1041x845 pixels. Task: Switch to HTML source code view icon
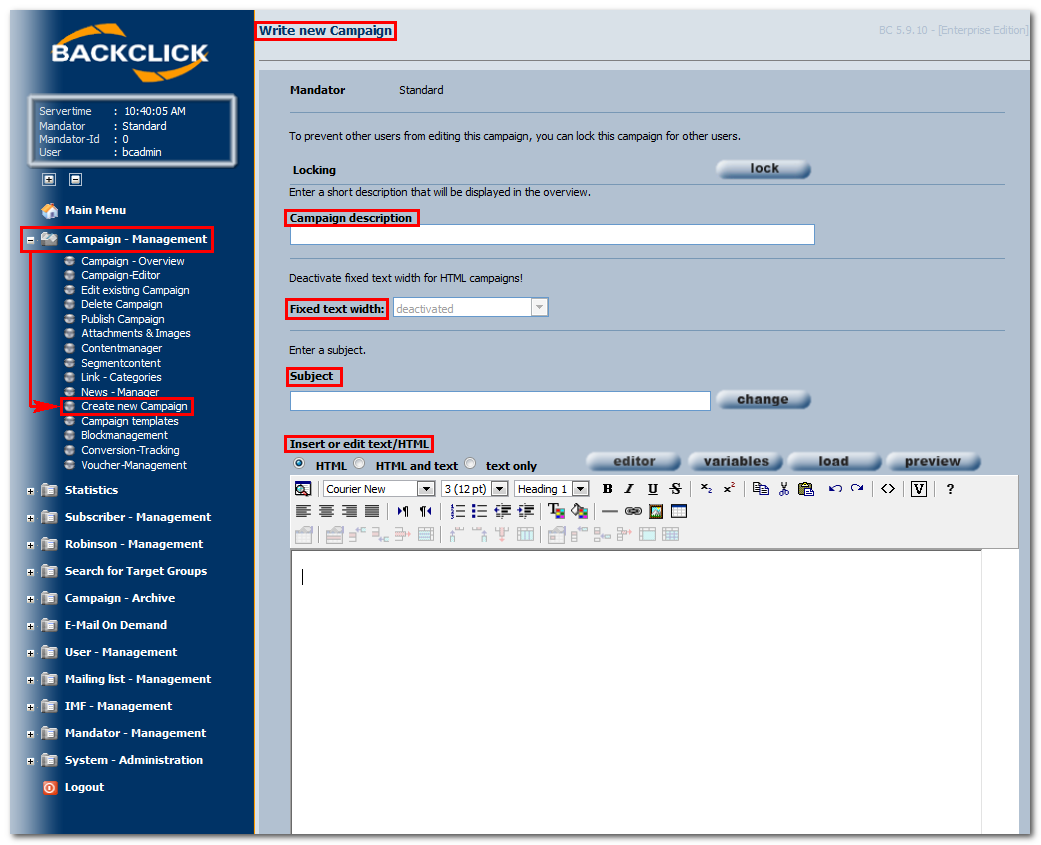pyautogui.click(x=888, y=489)
